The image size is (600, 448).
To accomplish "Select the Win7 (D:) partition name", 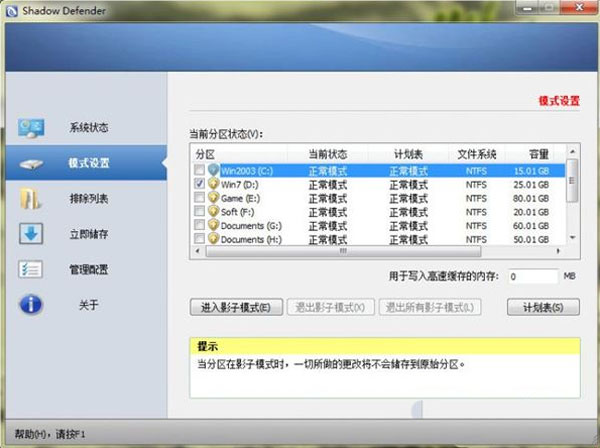I will 240,184.
